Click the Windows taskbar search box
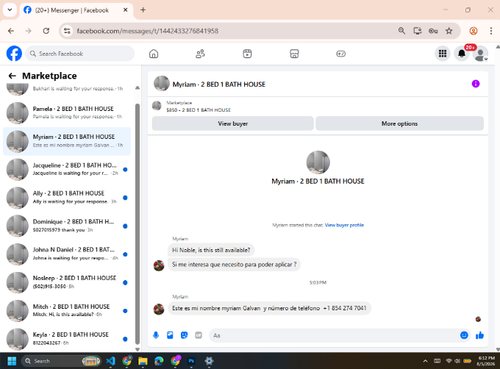The height and width of the screenshot is (369, 500). (x=61, y=361)
